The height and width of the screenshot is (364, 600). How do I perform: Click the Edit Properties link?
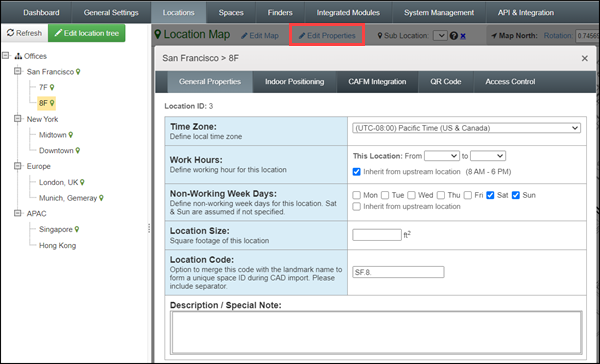coord(327,36)
